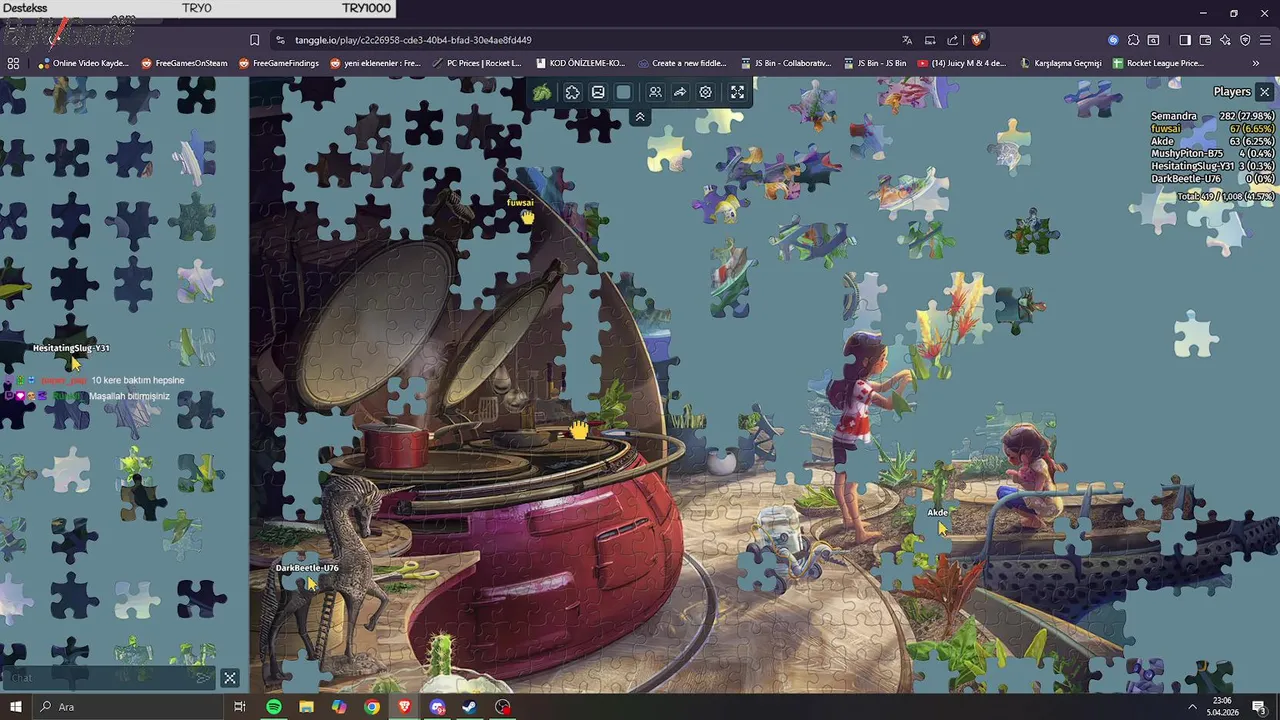Image resolution: width=1280 pixels, height=720 pixels.
Task: Open PC Prices Rocket L... bookmark
Action: pos(477,63)
